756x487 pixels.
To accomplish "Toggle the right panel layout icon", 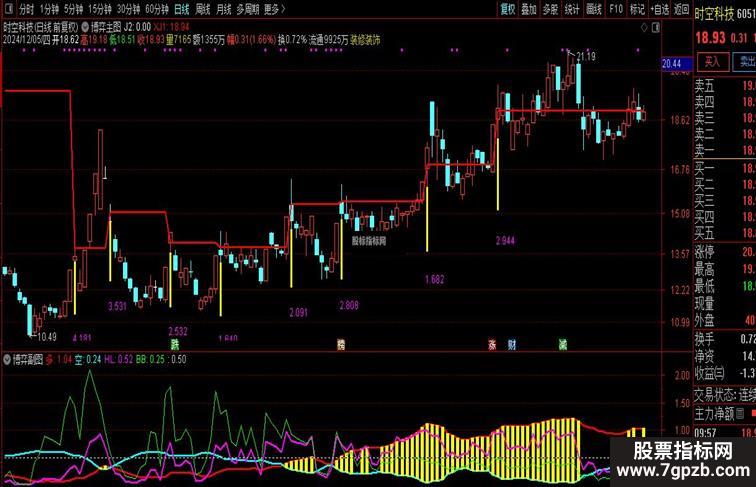I will click(x=656, y=27).
